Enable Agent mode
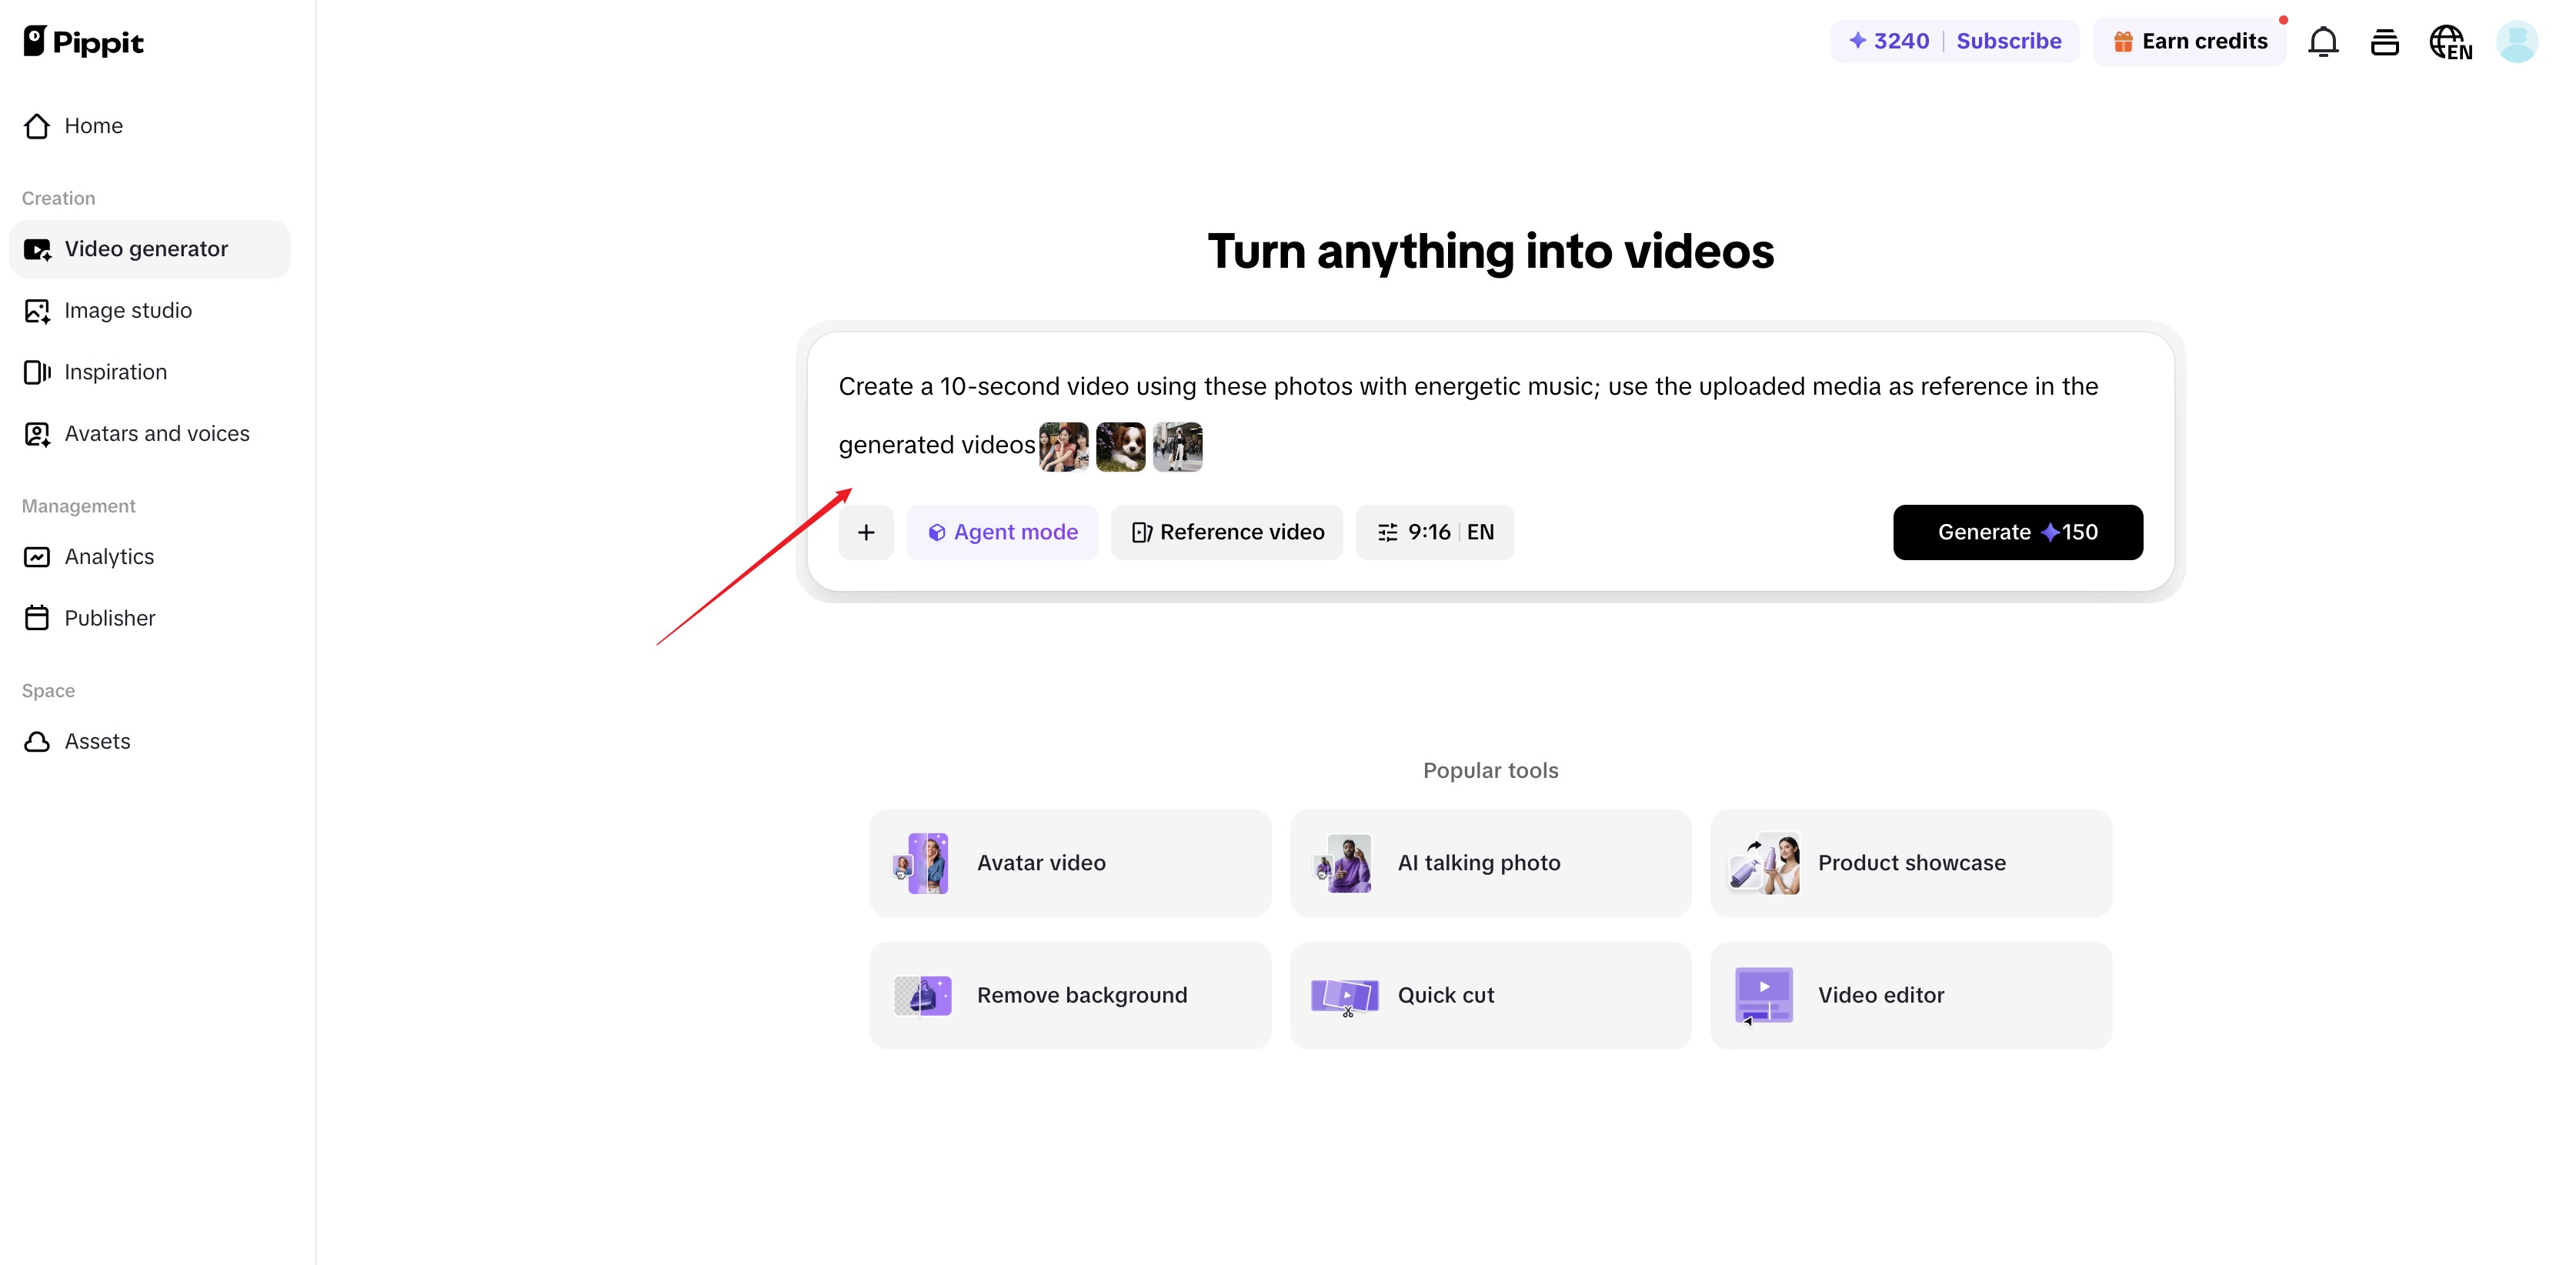The height and width of the screenshot is (1265, 2576). 1002,532
